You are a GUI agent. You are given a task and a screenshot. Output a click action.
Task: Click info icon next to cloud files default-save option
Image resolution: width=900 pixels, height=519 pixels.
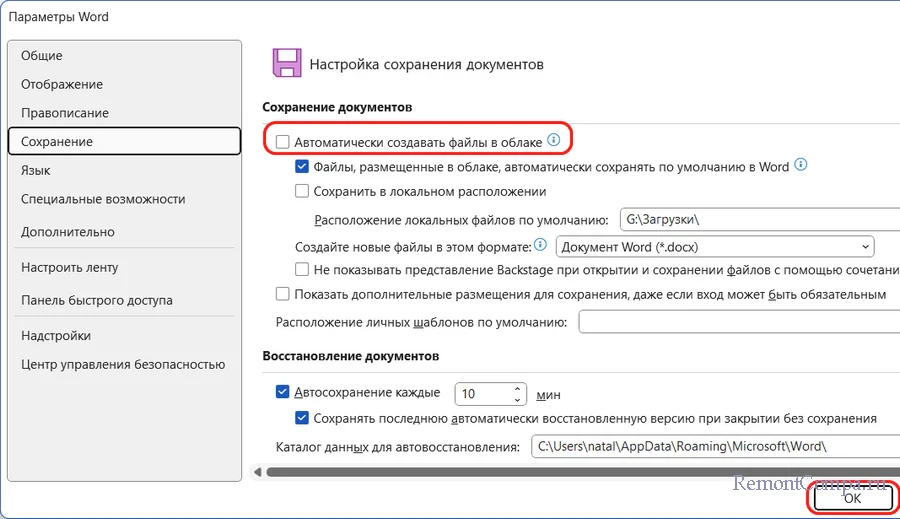tap(800, 166)
